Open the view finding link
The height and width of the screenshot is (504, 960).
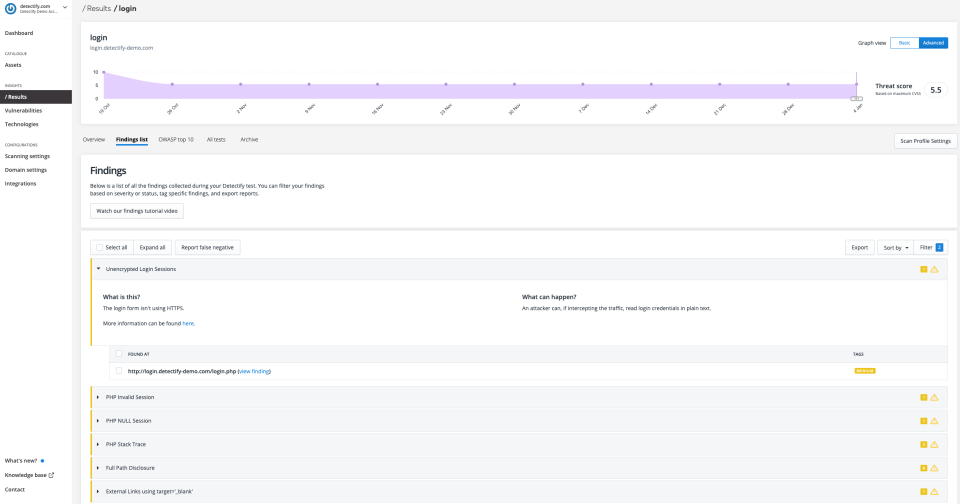254,371
